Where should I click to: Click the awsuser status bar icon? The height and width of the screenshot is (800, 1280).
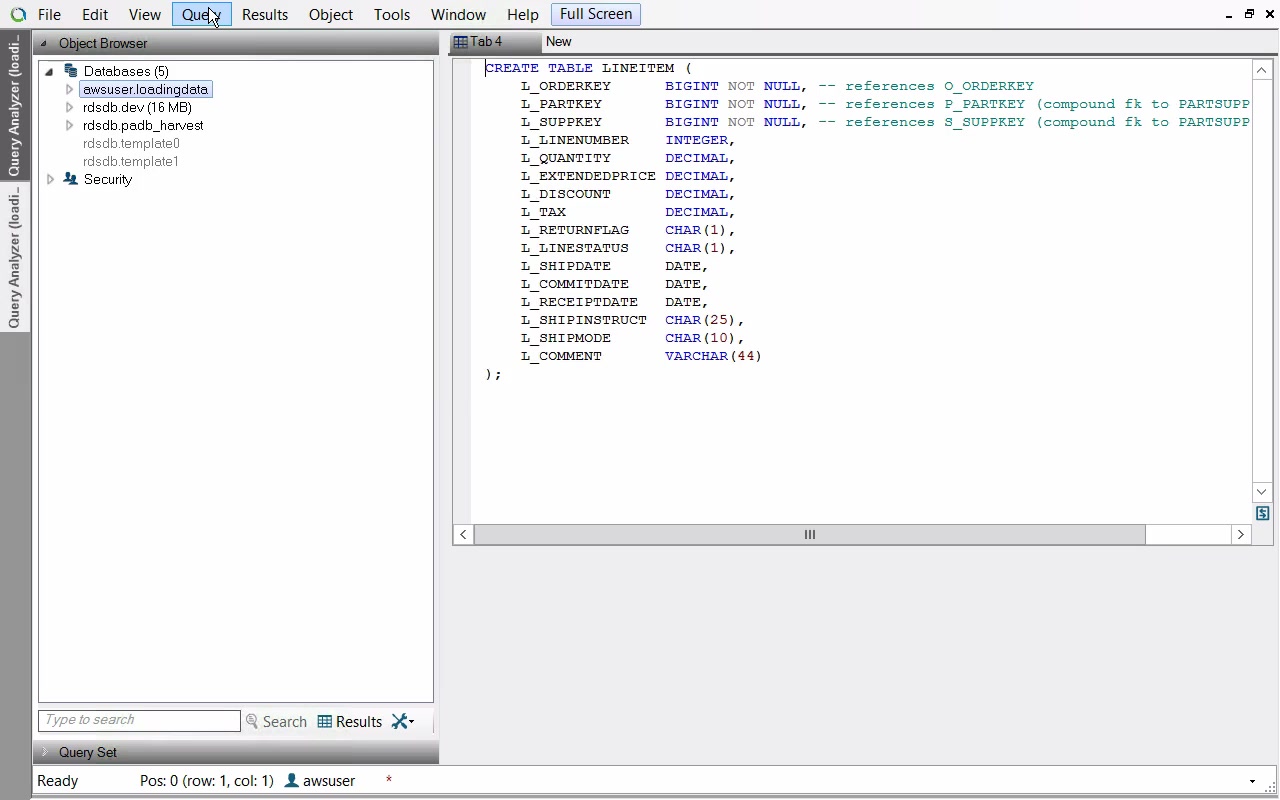point(292,781)
